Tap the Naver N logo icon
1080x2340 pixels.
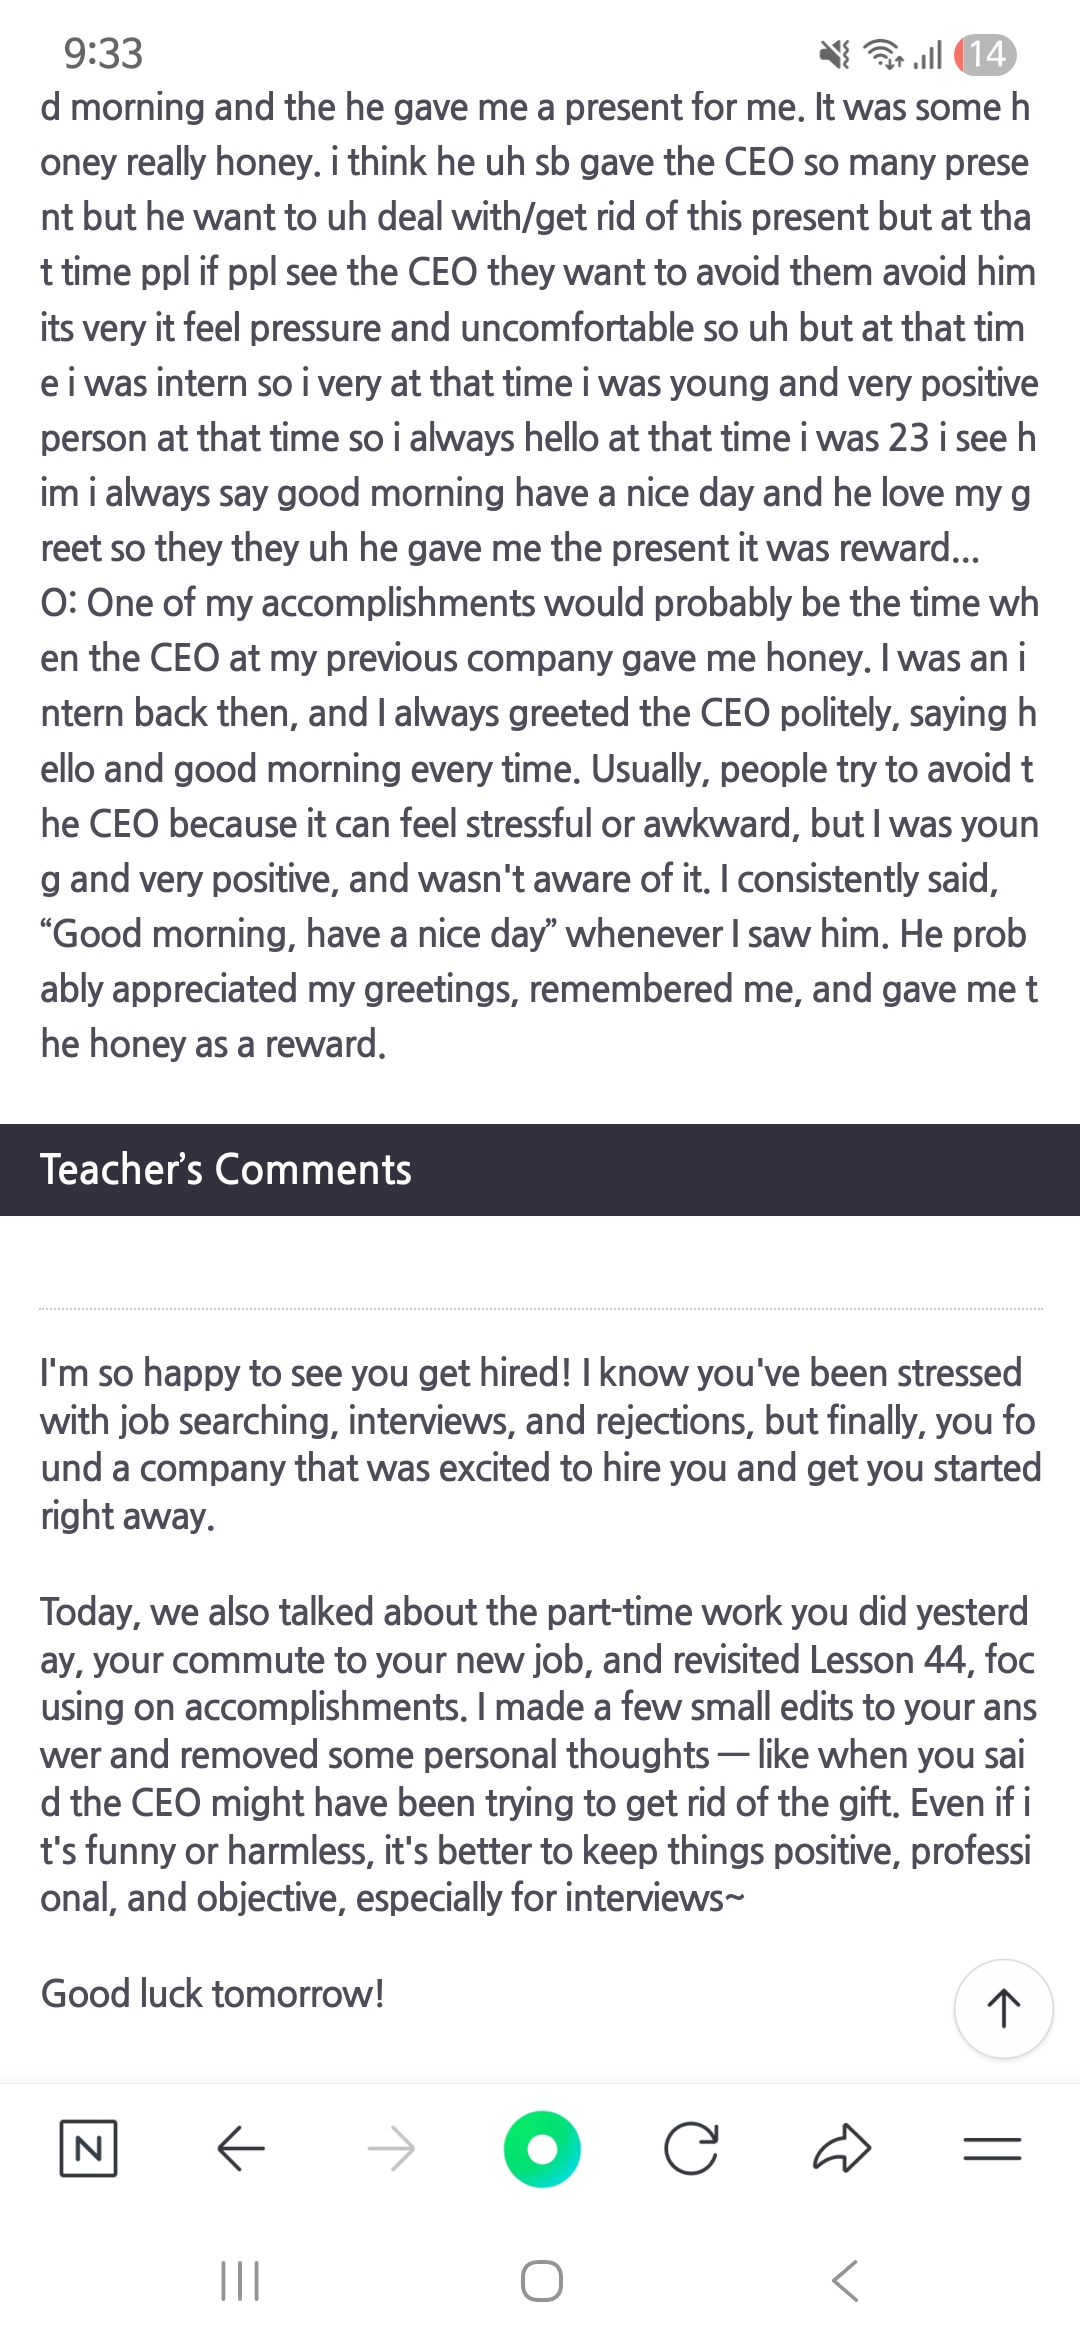[x=88, y=2148]
